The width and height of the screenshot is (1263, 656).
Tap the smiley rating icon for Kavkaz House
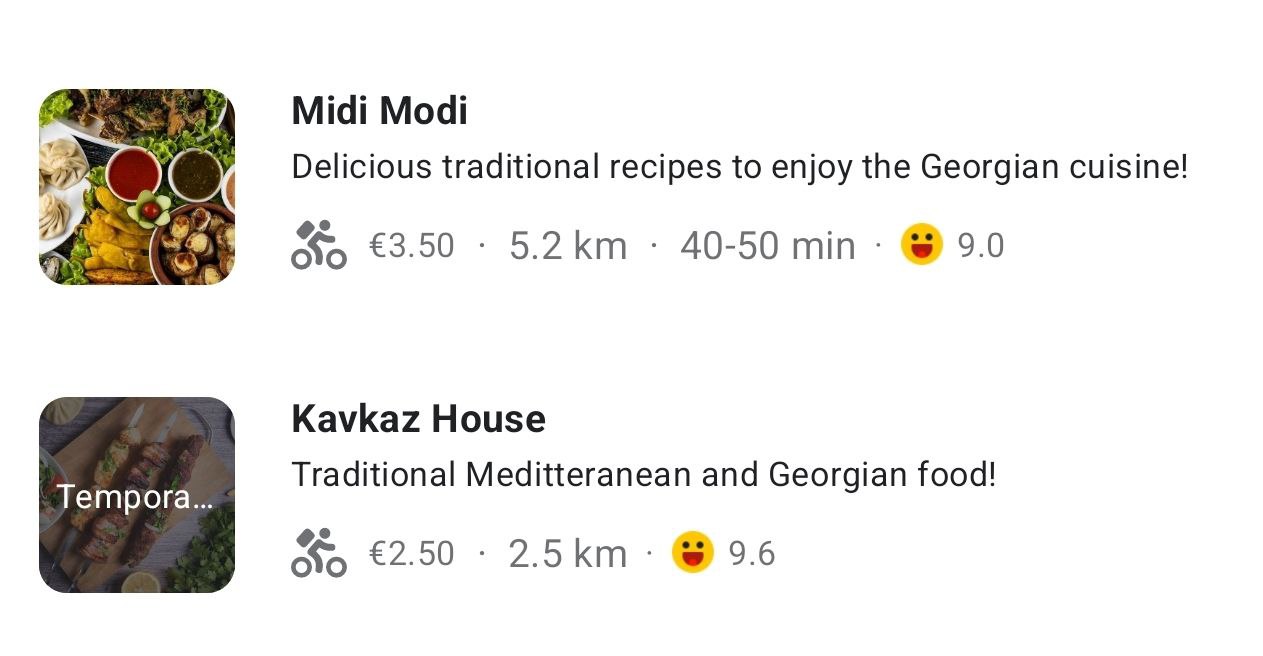(692, 553)
